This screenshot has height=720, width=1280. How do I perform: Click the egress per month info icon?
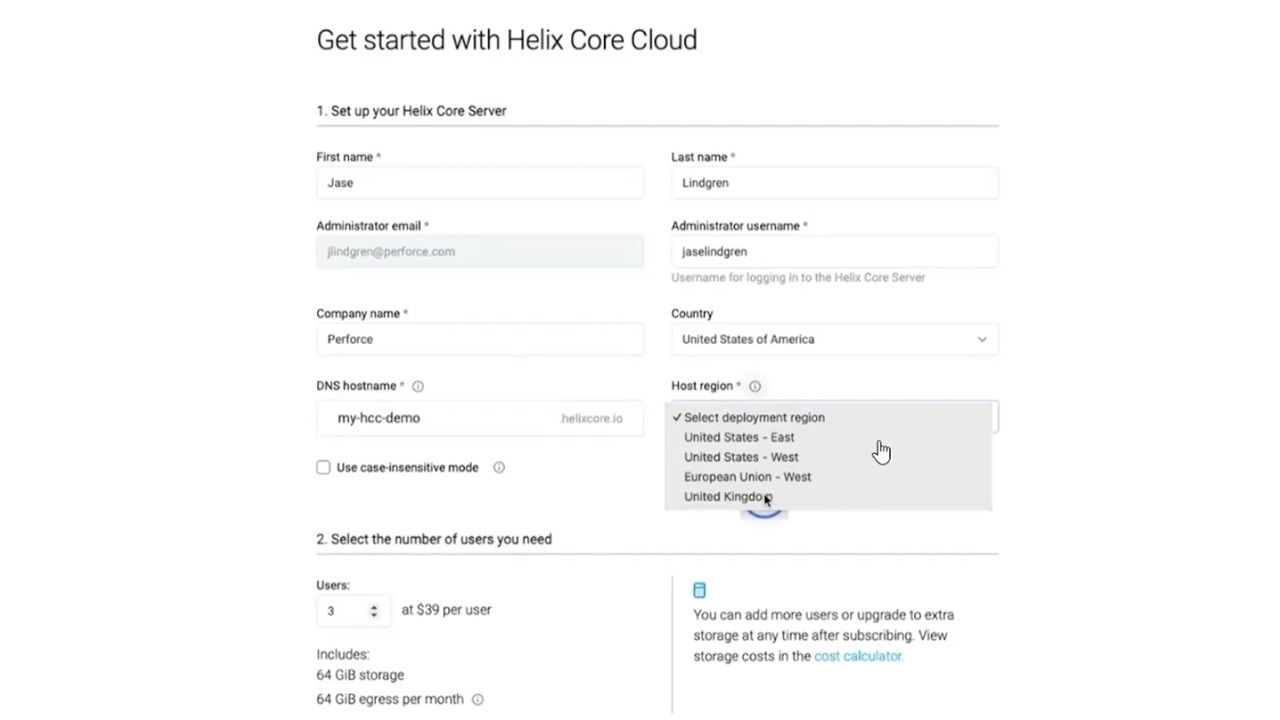pyautogui.click(x=478, y=700)
